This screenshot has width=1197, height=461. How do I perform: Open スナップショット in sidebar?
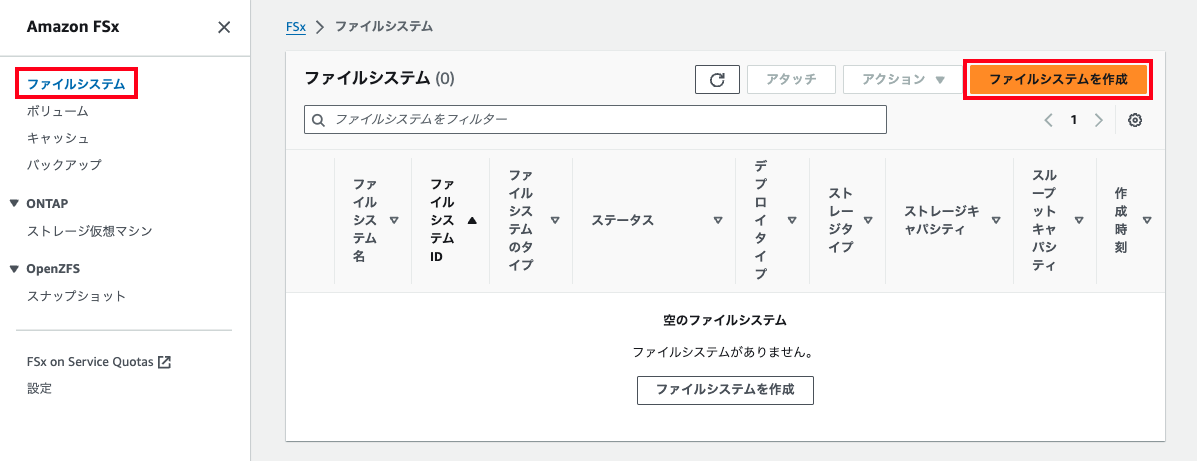(76, 296)
